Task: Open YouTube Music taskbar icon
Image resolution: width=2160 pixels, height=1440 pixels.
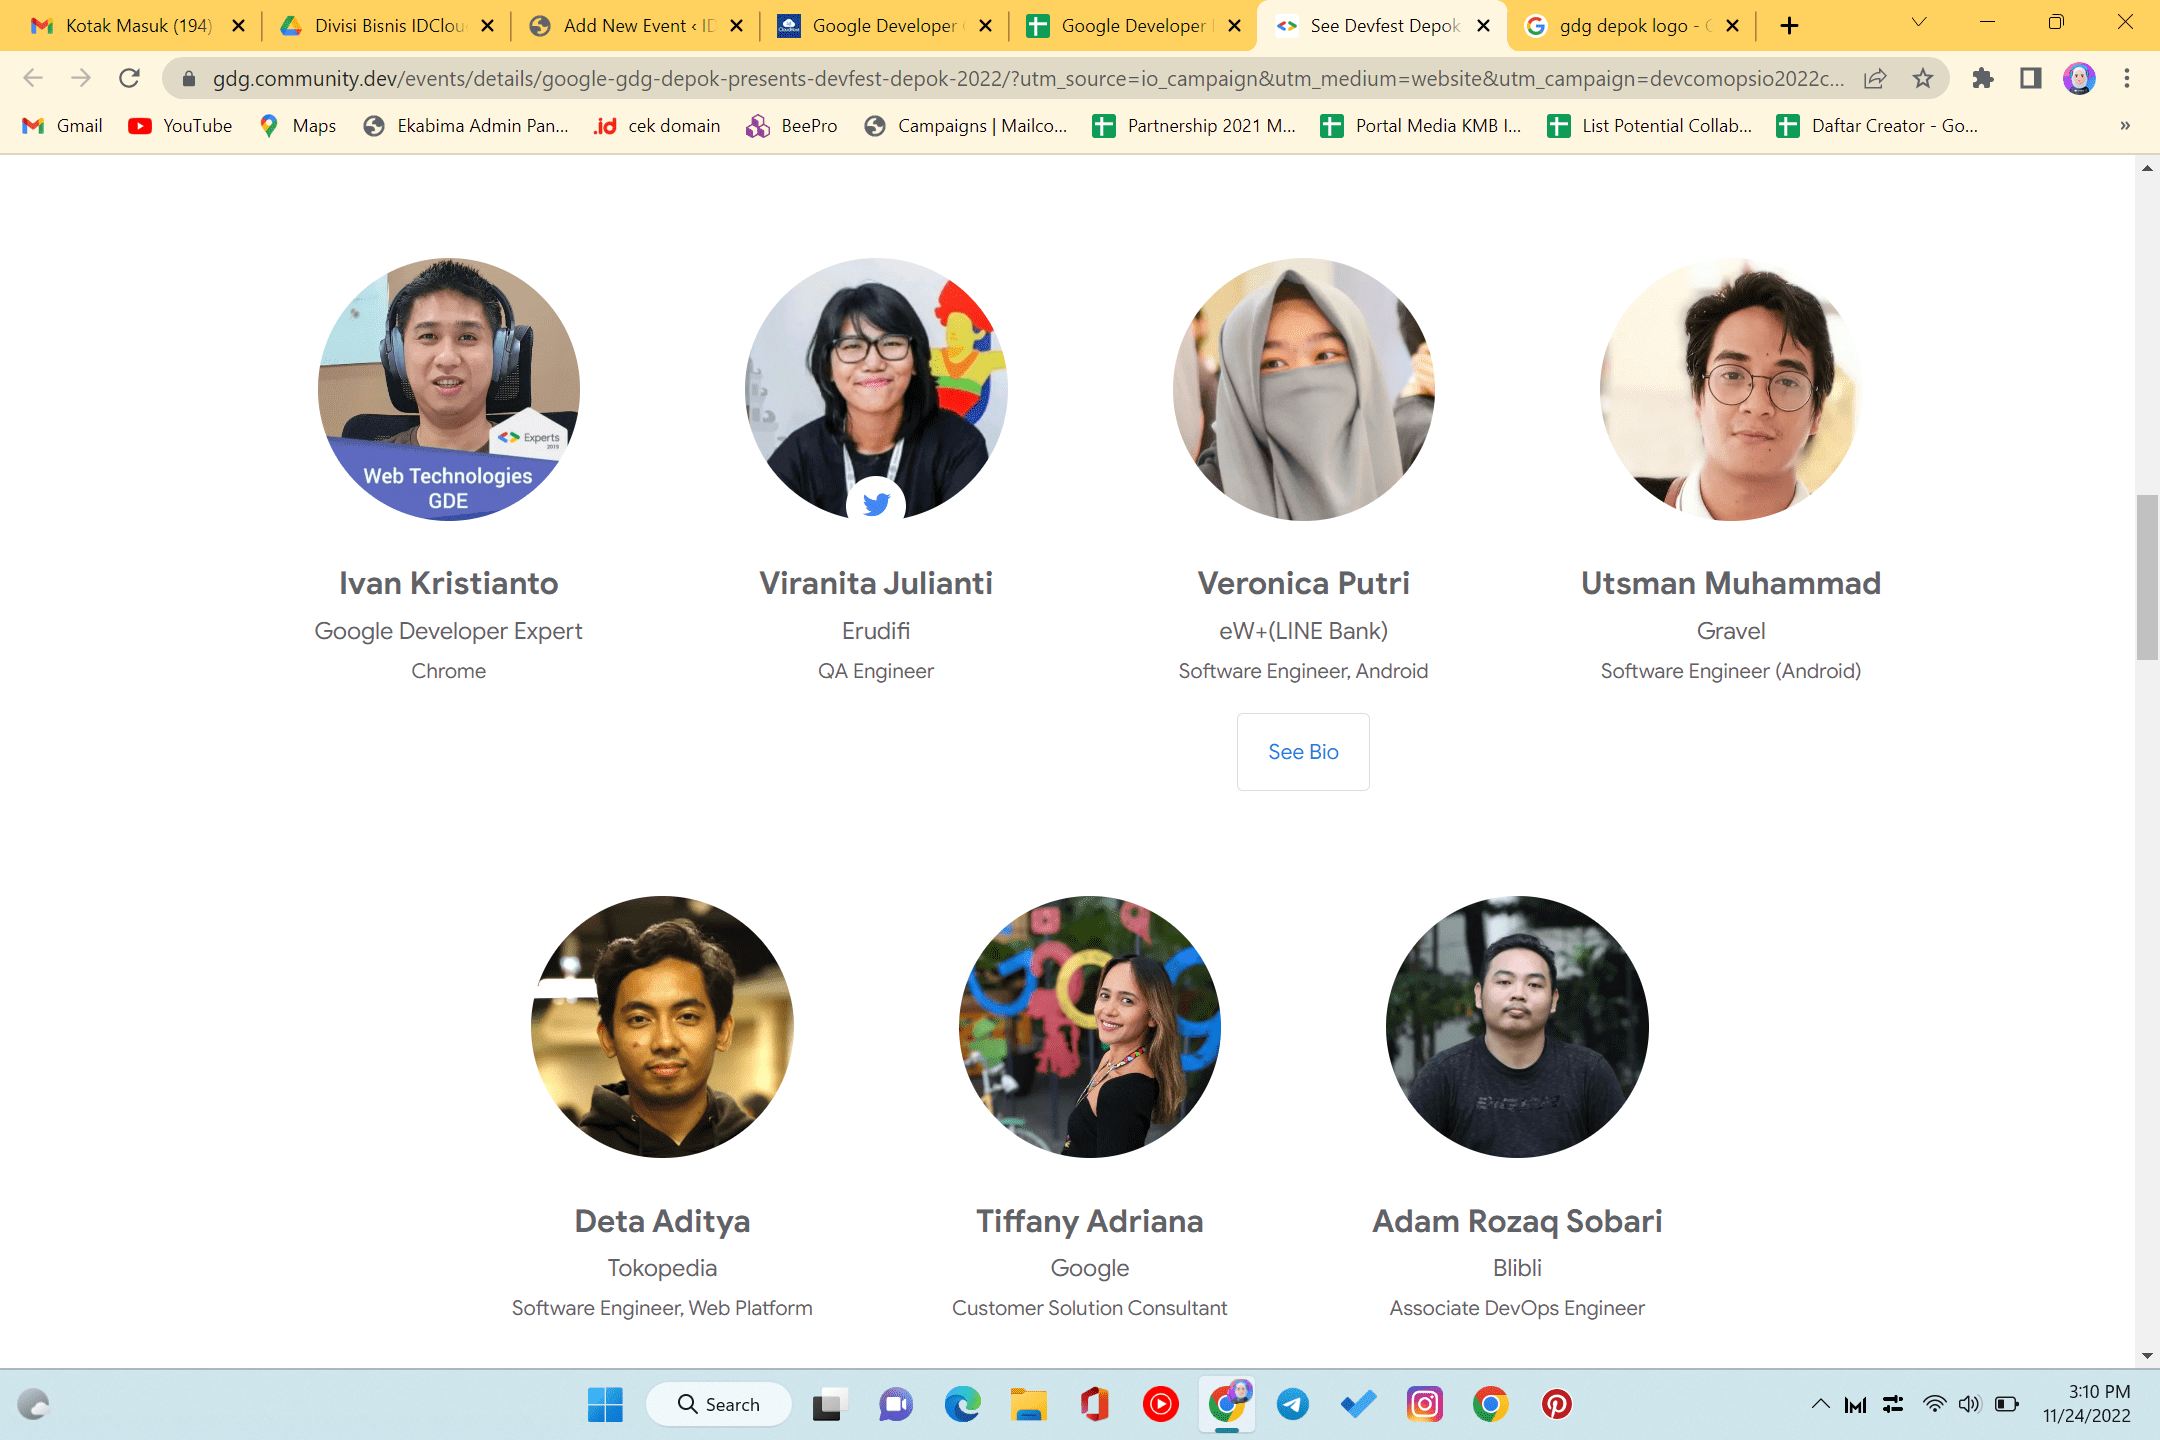Action: 1161,1404
